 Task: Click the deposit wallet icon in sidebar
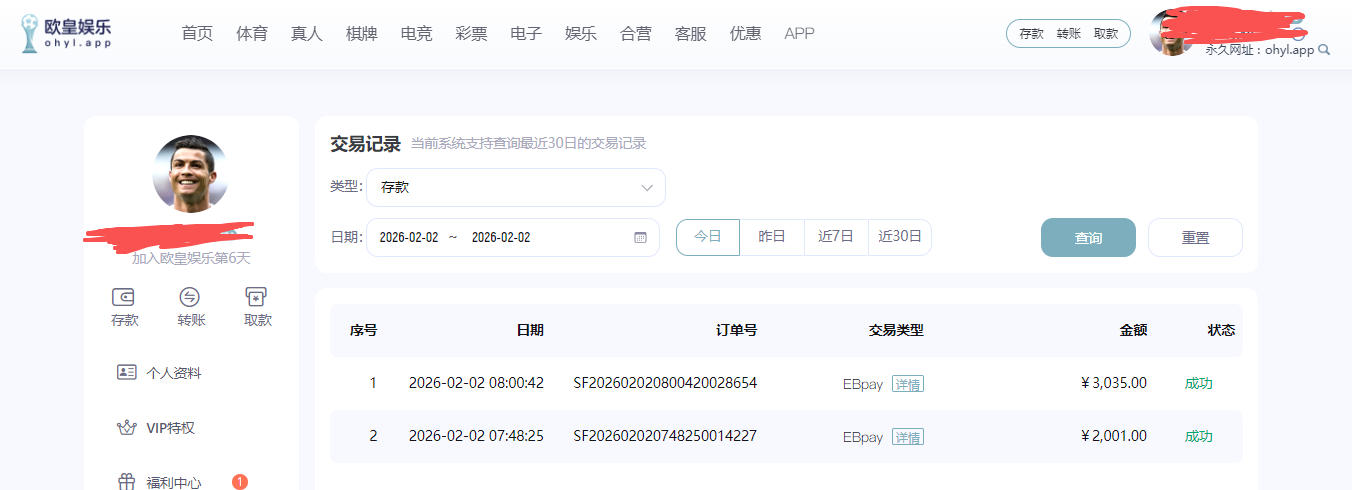pyautogui.click(x=124, y=297)
